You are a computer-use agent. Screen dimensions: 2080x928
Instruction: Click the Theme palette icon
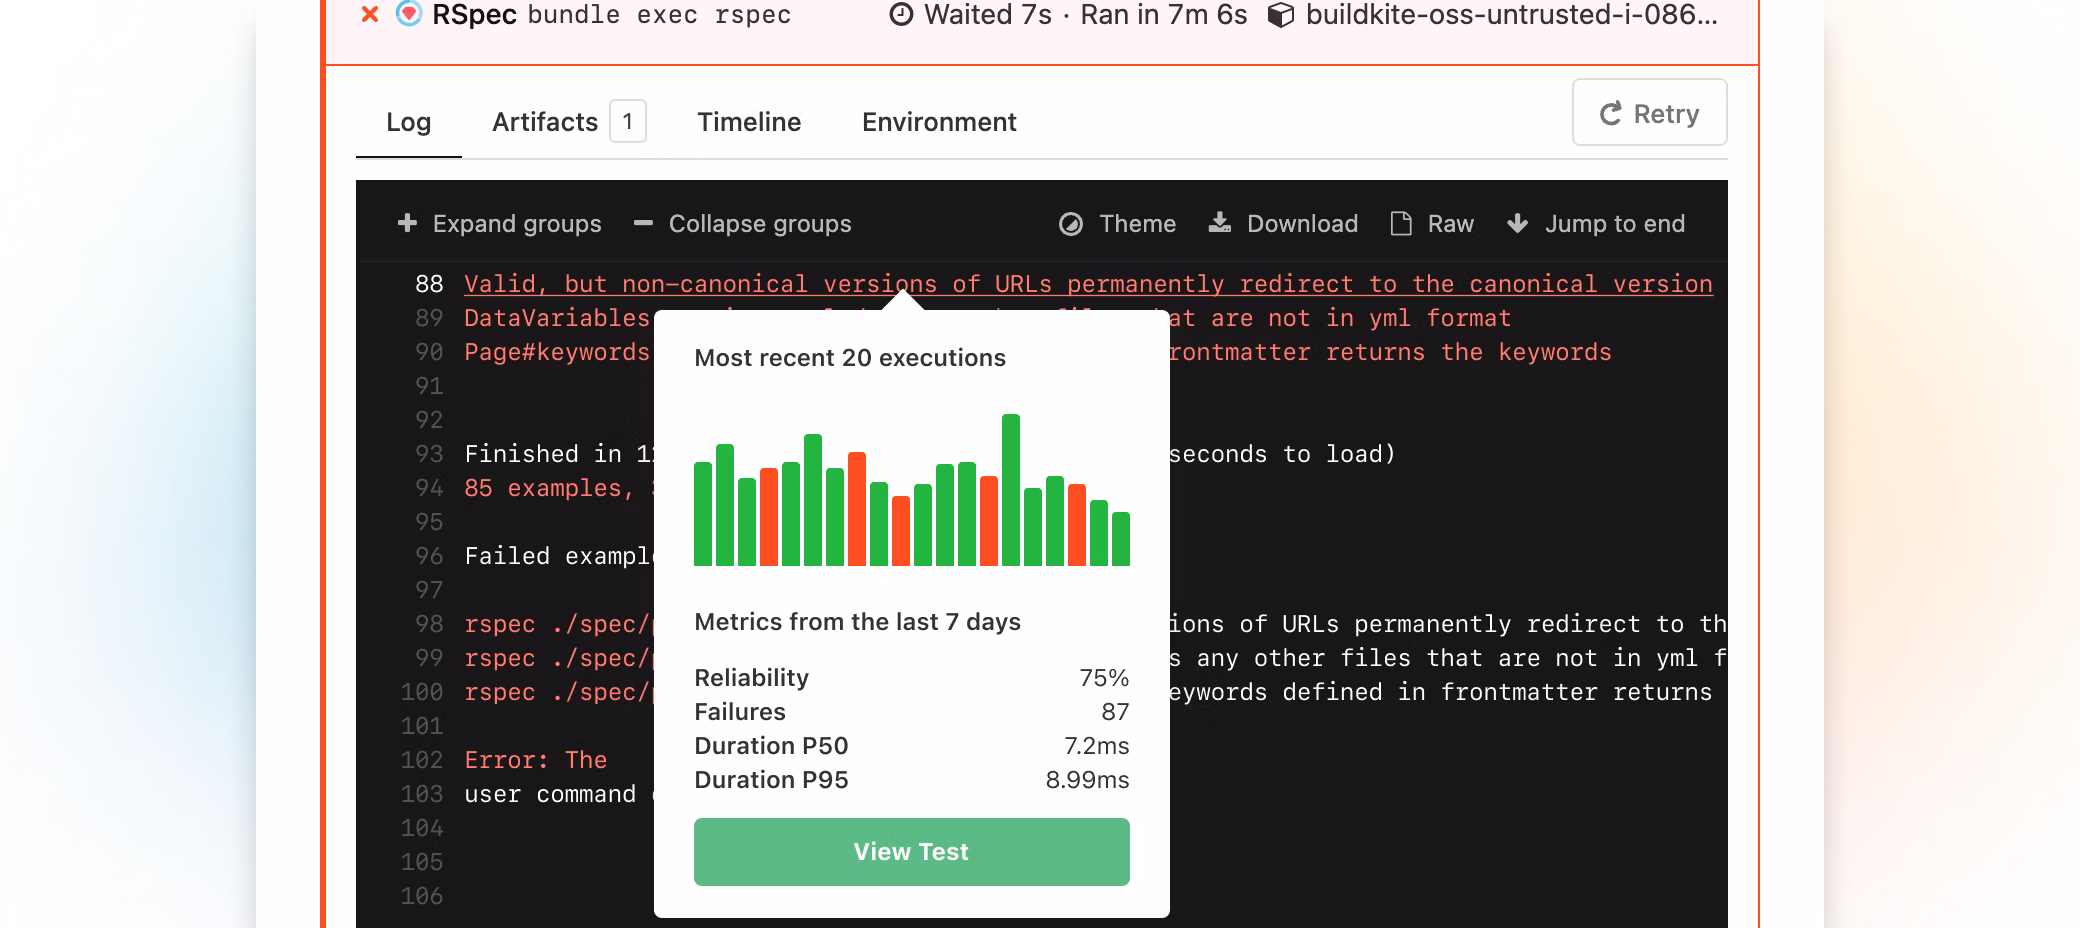[x=1071, y=224]
